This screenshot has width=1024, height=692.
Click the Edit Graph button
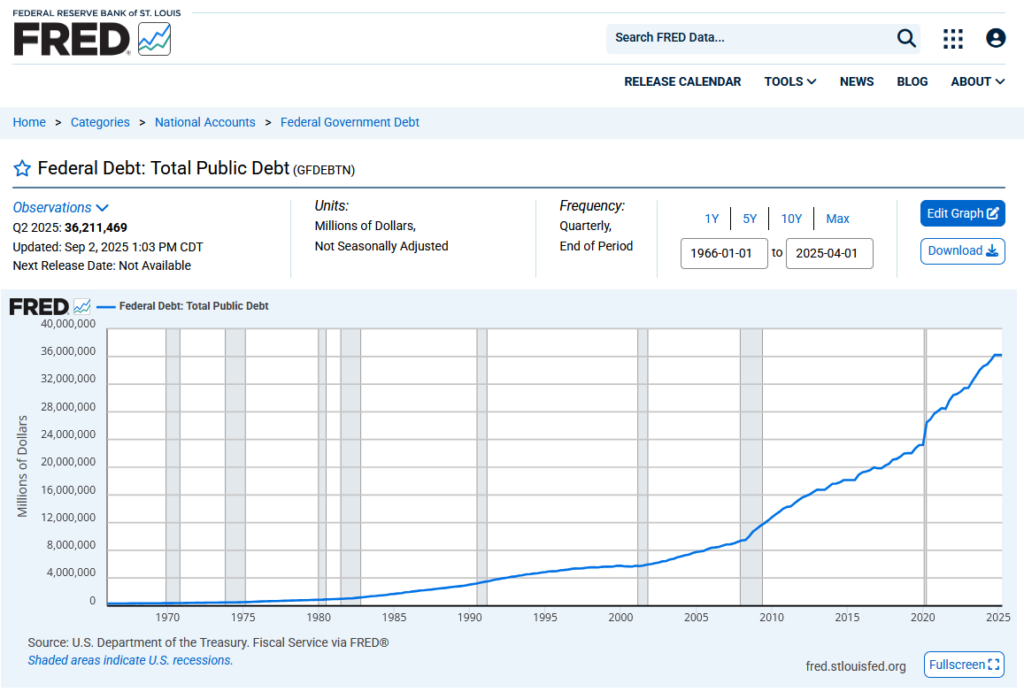tap(963, 213)
